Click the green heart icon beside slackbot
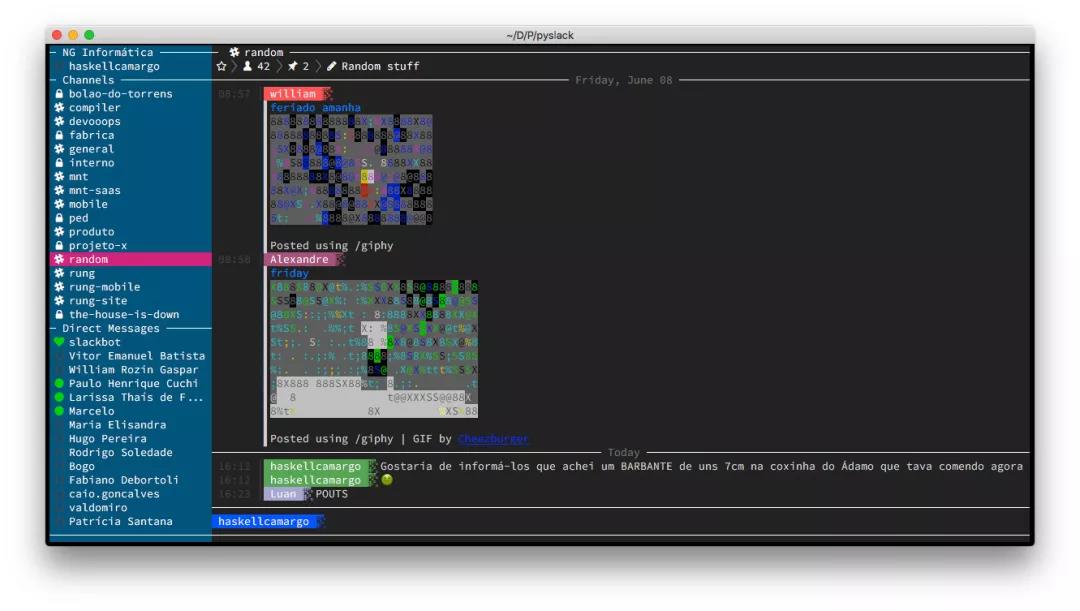This screenshot has height=611, width=1080. coord(59,342)
